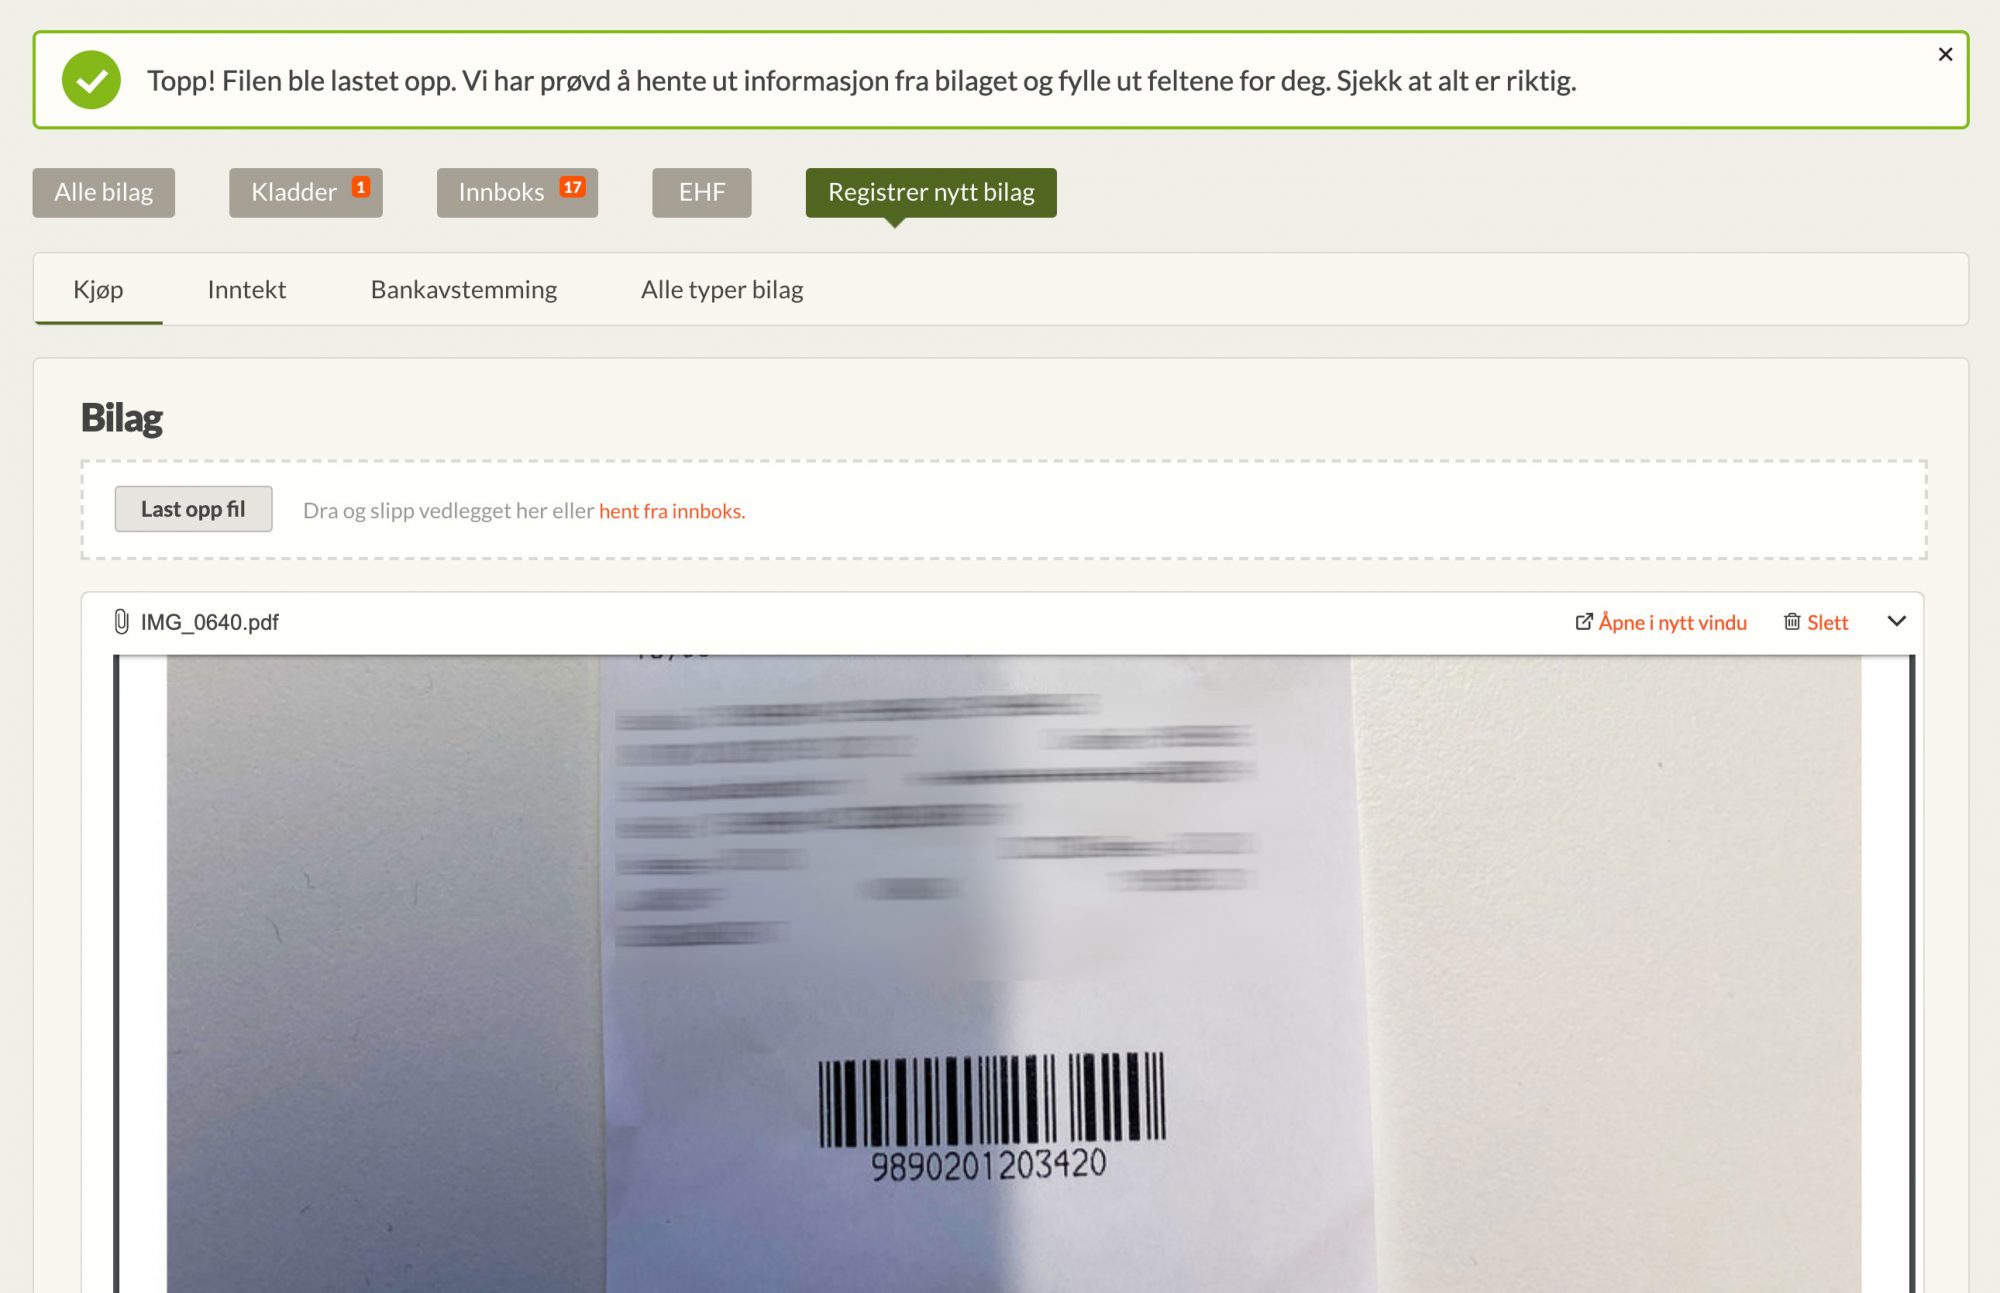This screenshot has width=2000, height=1293.
Task: Open the EHF section
Action: click(x=702, y=192)
